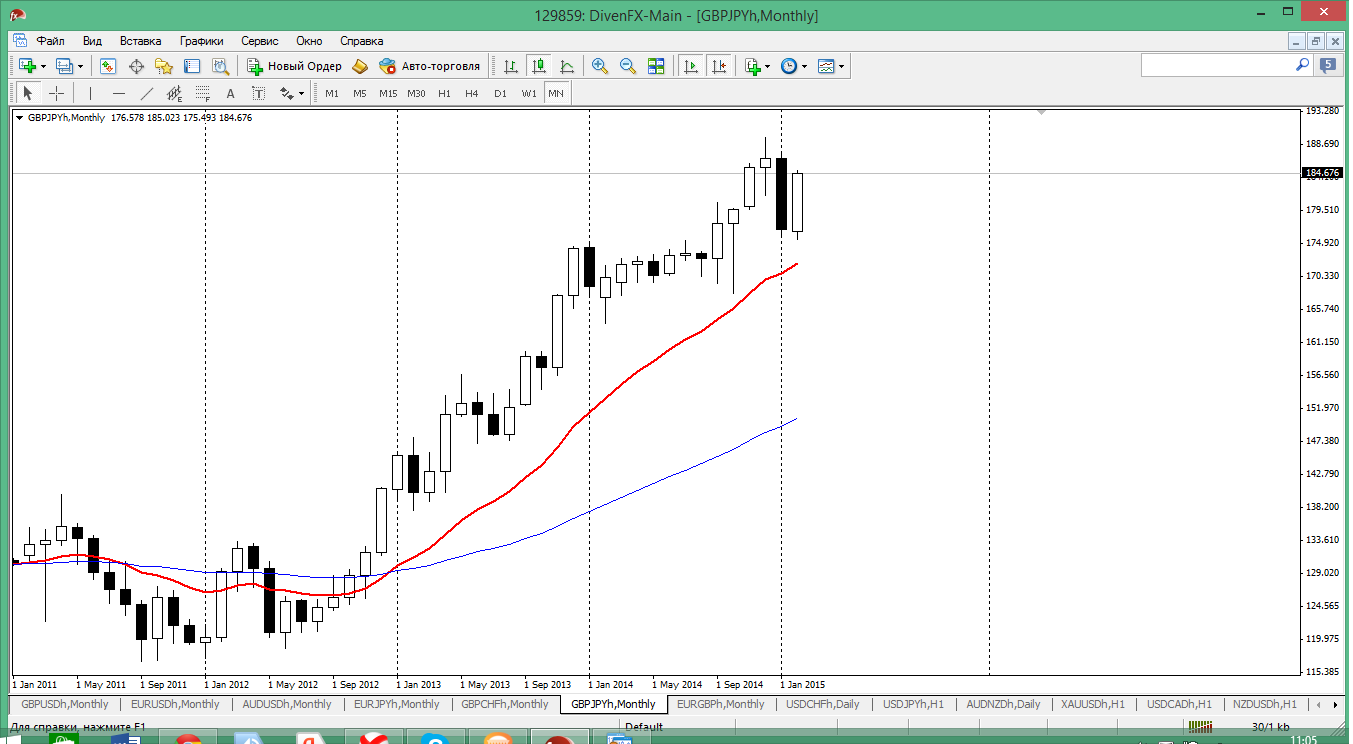Switch to the XAUUSDh,H1 chart tab
Image resolution: width=1353 pixels, height=744 pixels.
click(x=1093, y=704)
